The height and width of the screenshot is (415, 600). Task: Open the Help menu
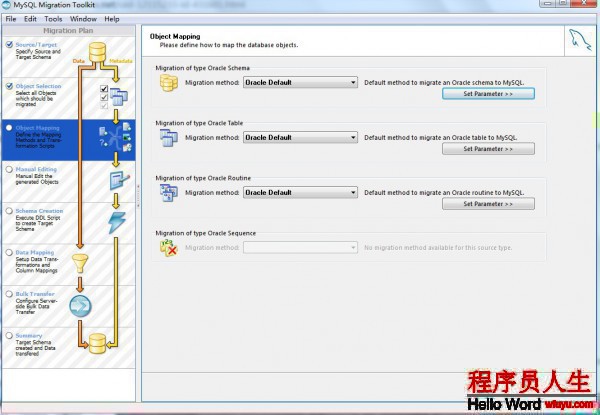(x=112, y=19)
